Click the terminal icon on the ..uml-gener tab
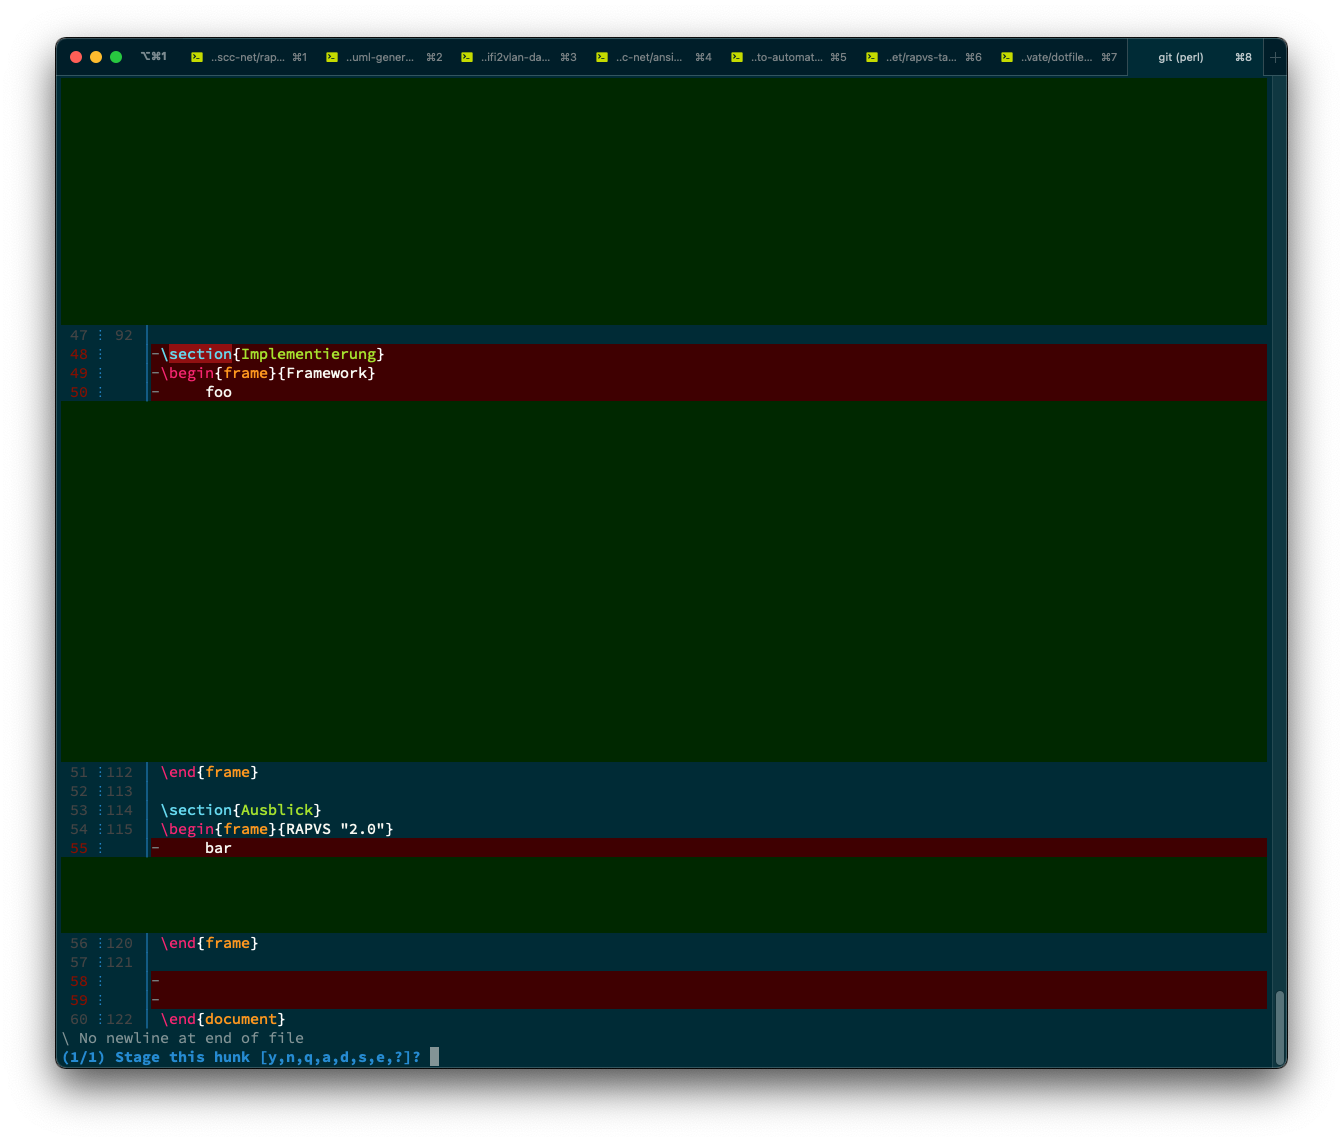The width and height of the screenshot is (1343, 1142). click(x=331, y=57)
